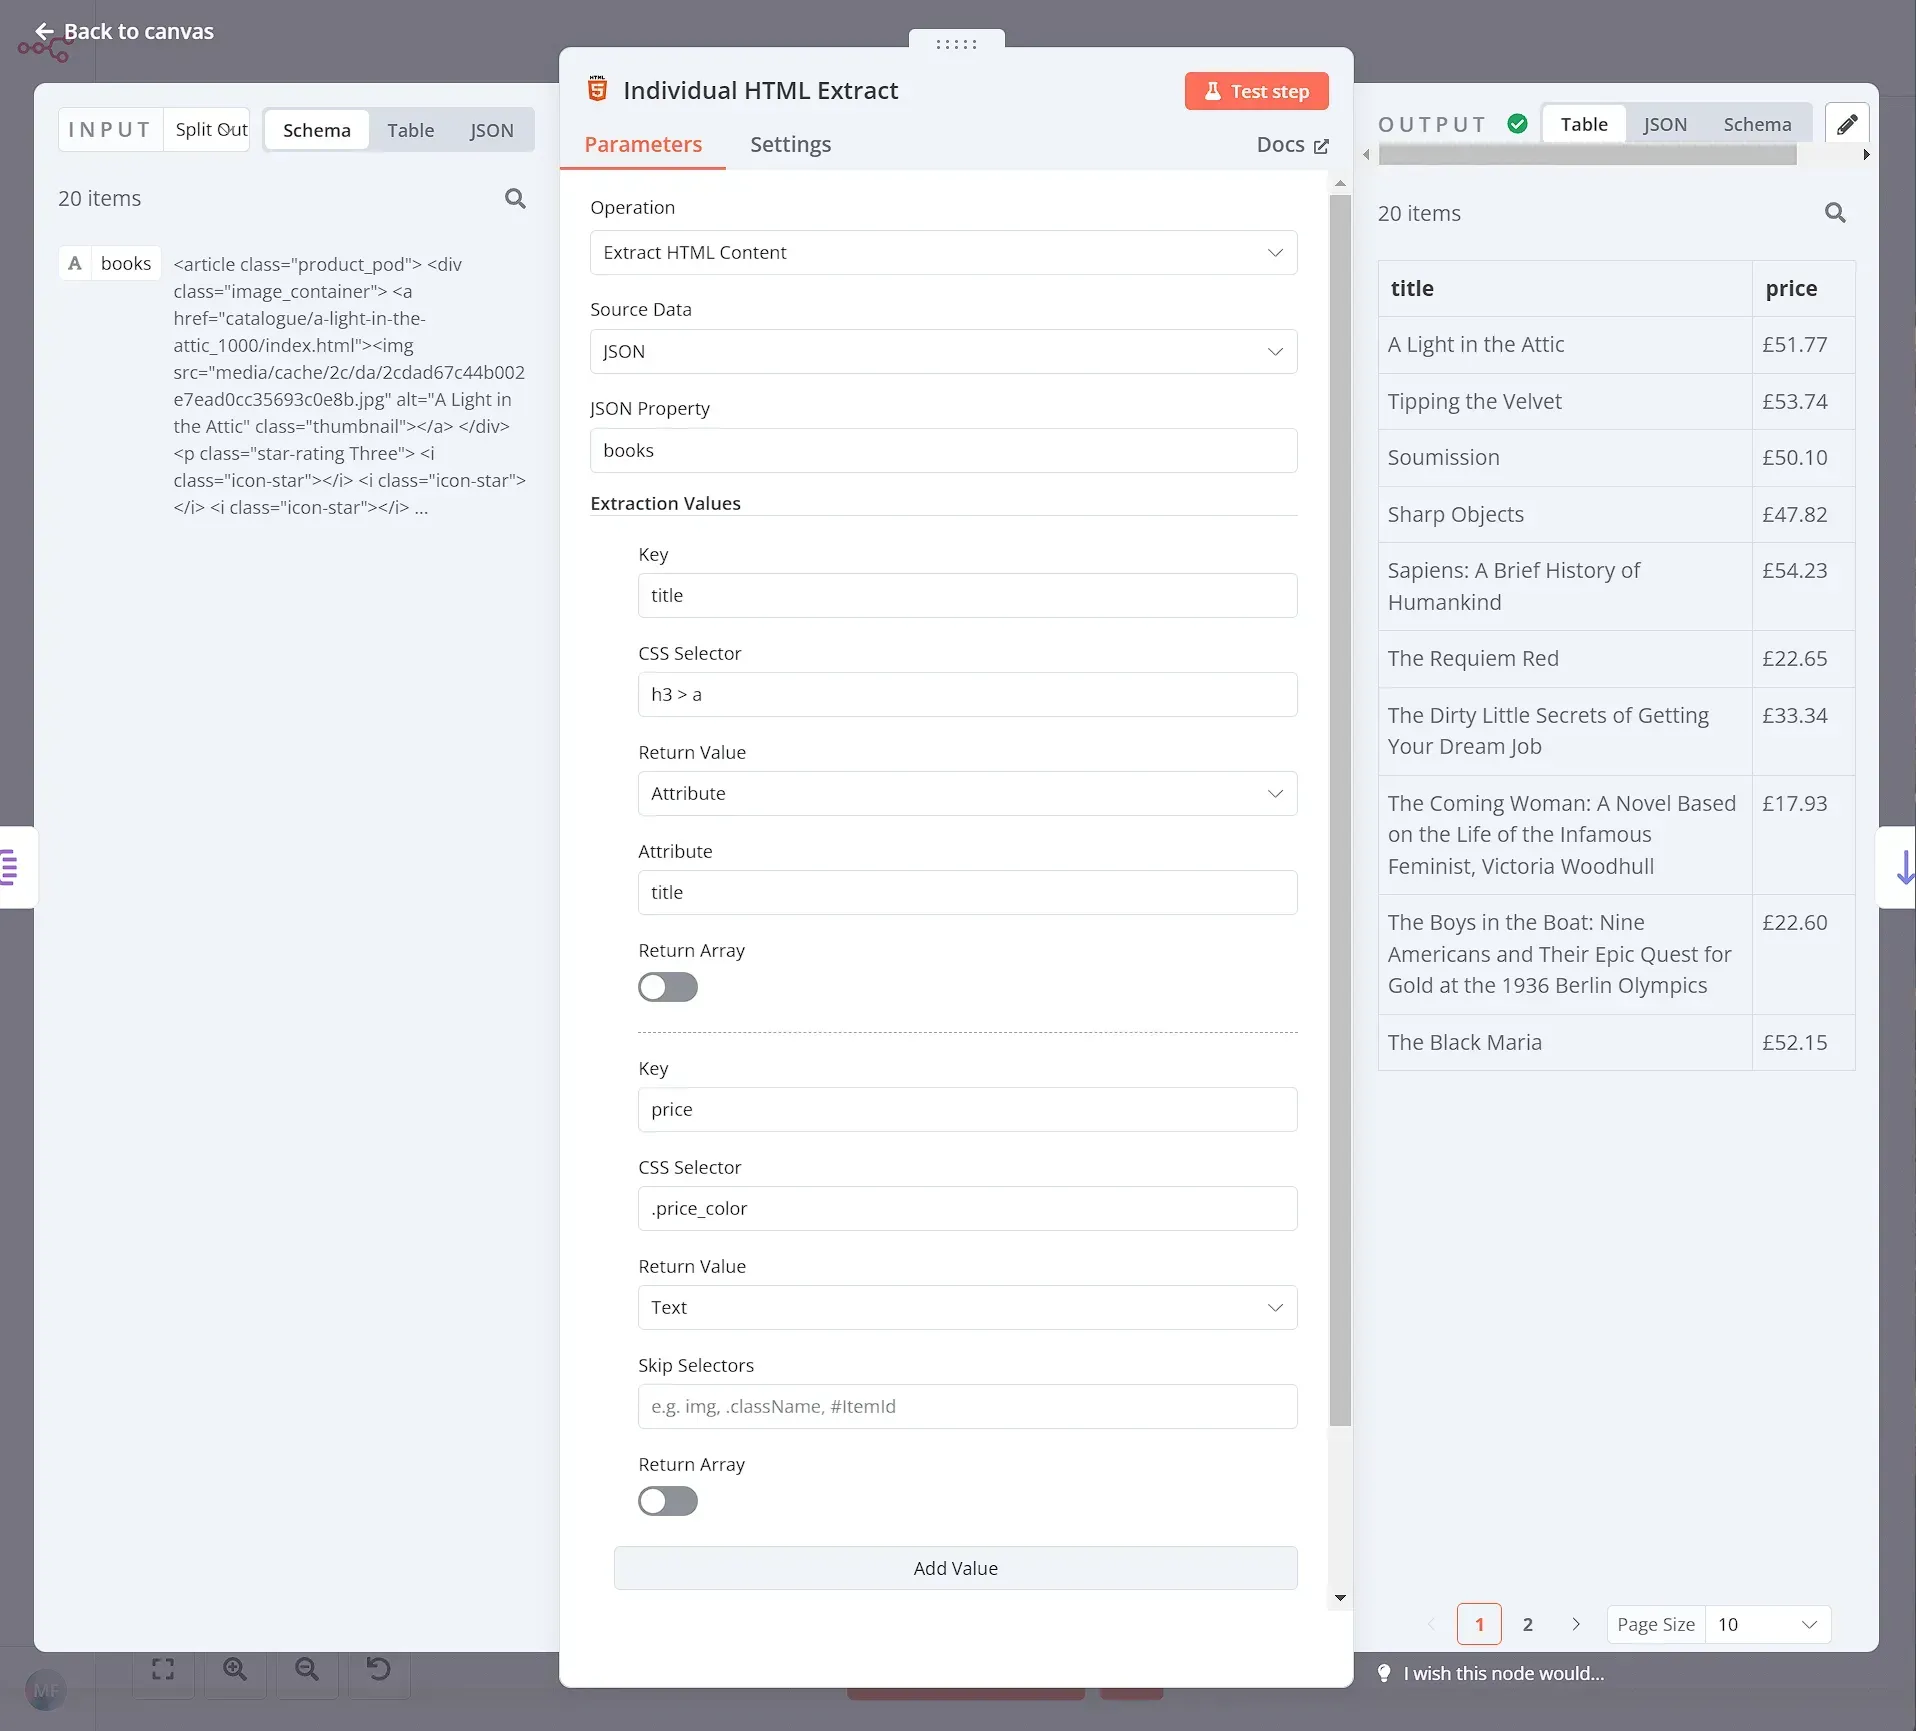Viewport: 1916px width, 1731px height.
Task: Click price column header
Action: coord(1803,289)
